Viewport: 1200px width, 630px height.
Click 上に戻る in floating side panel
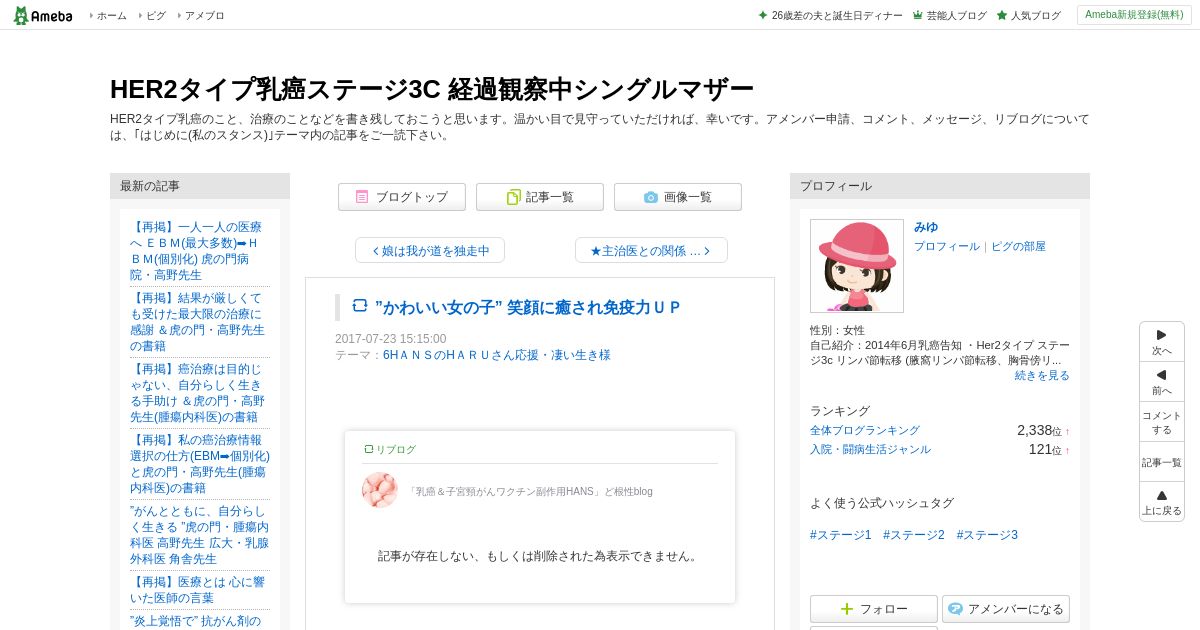(1162, 502)
